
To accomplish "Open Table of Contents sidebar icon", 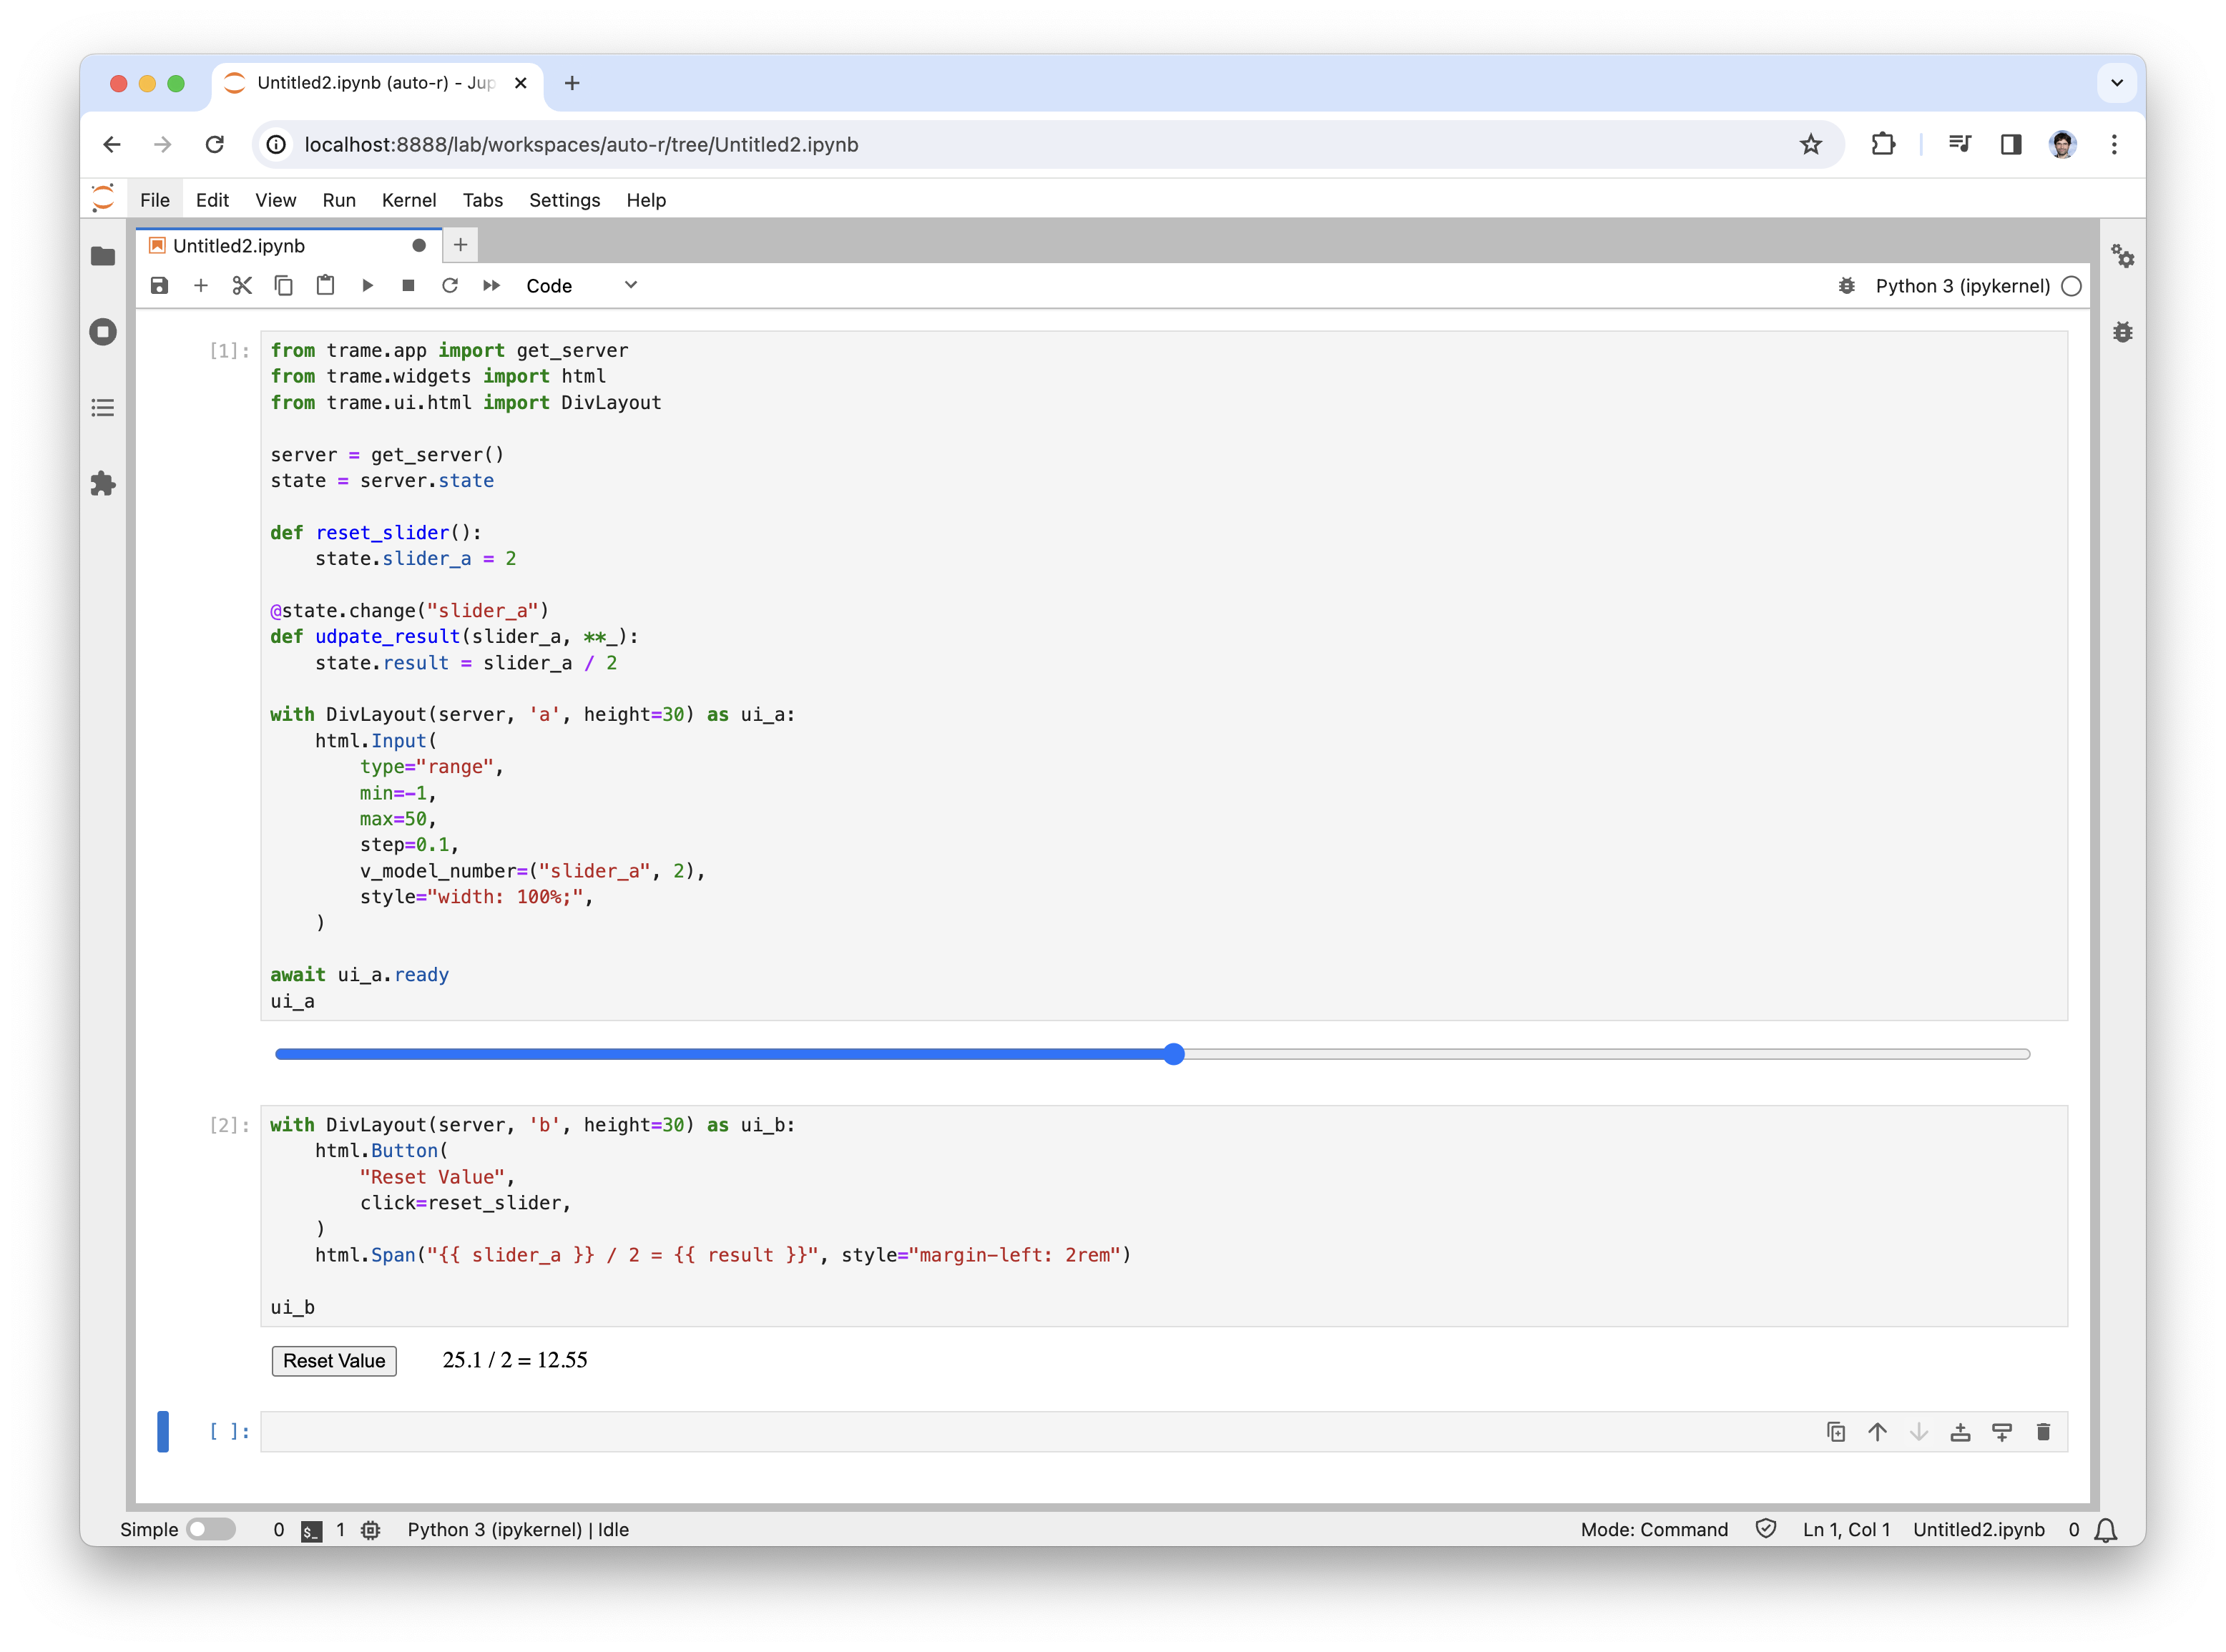I will 103,408.
